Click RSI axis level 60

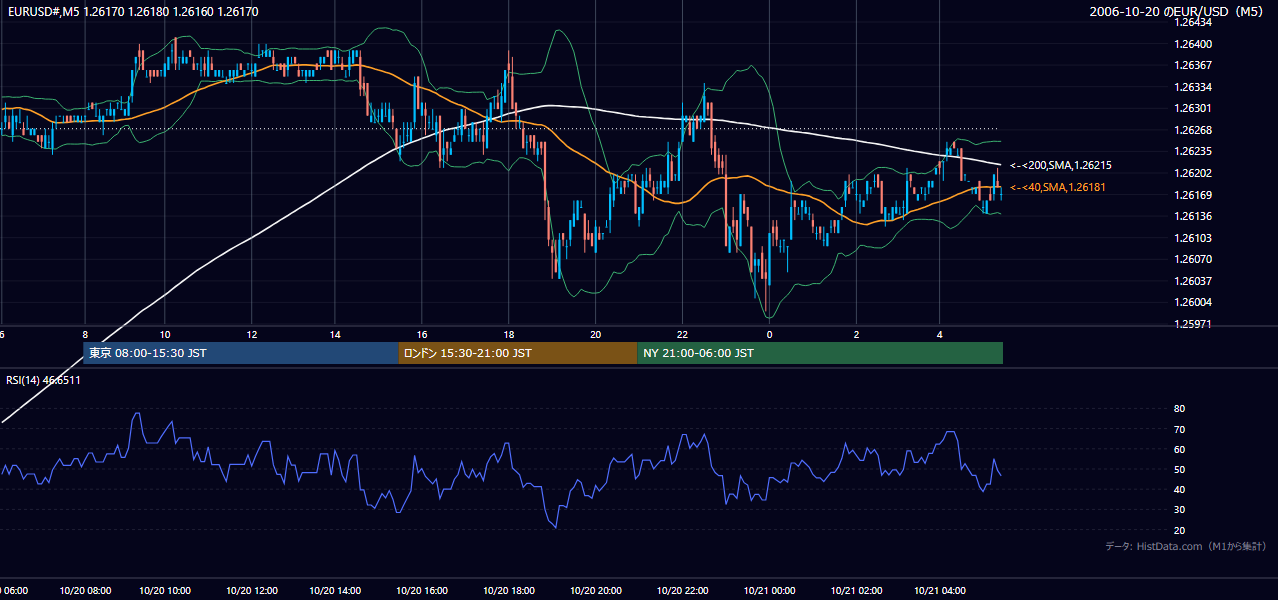[1180, 449]
